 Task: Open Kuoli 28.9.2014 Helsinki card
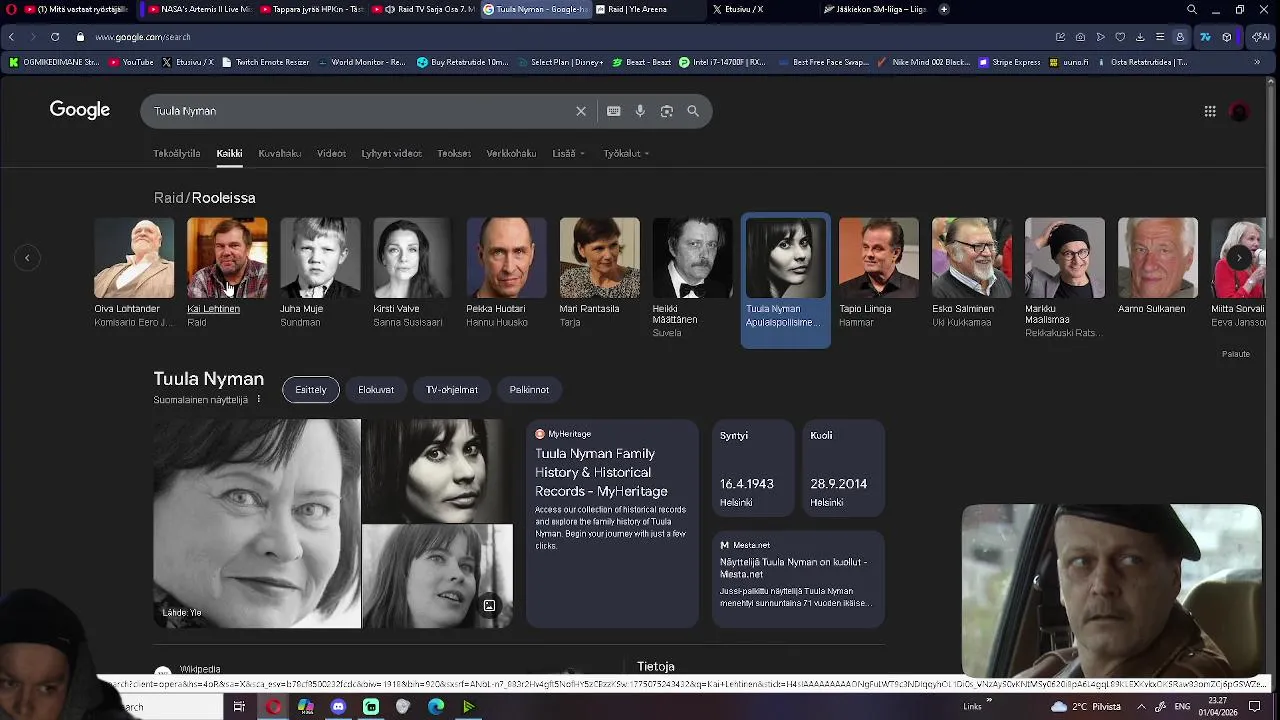pyautogui.click(x=843, y=469)
